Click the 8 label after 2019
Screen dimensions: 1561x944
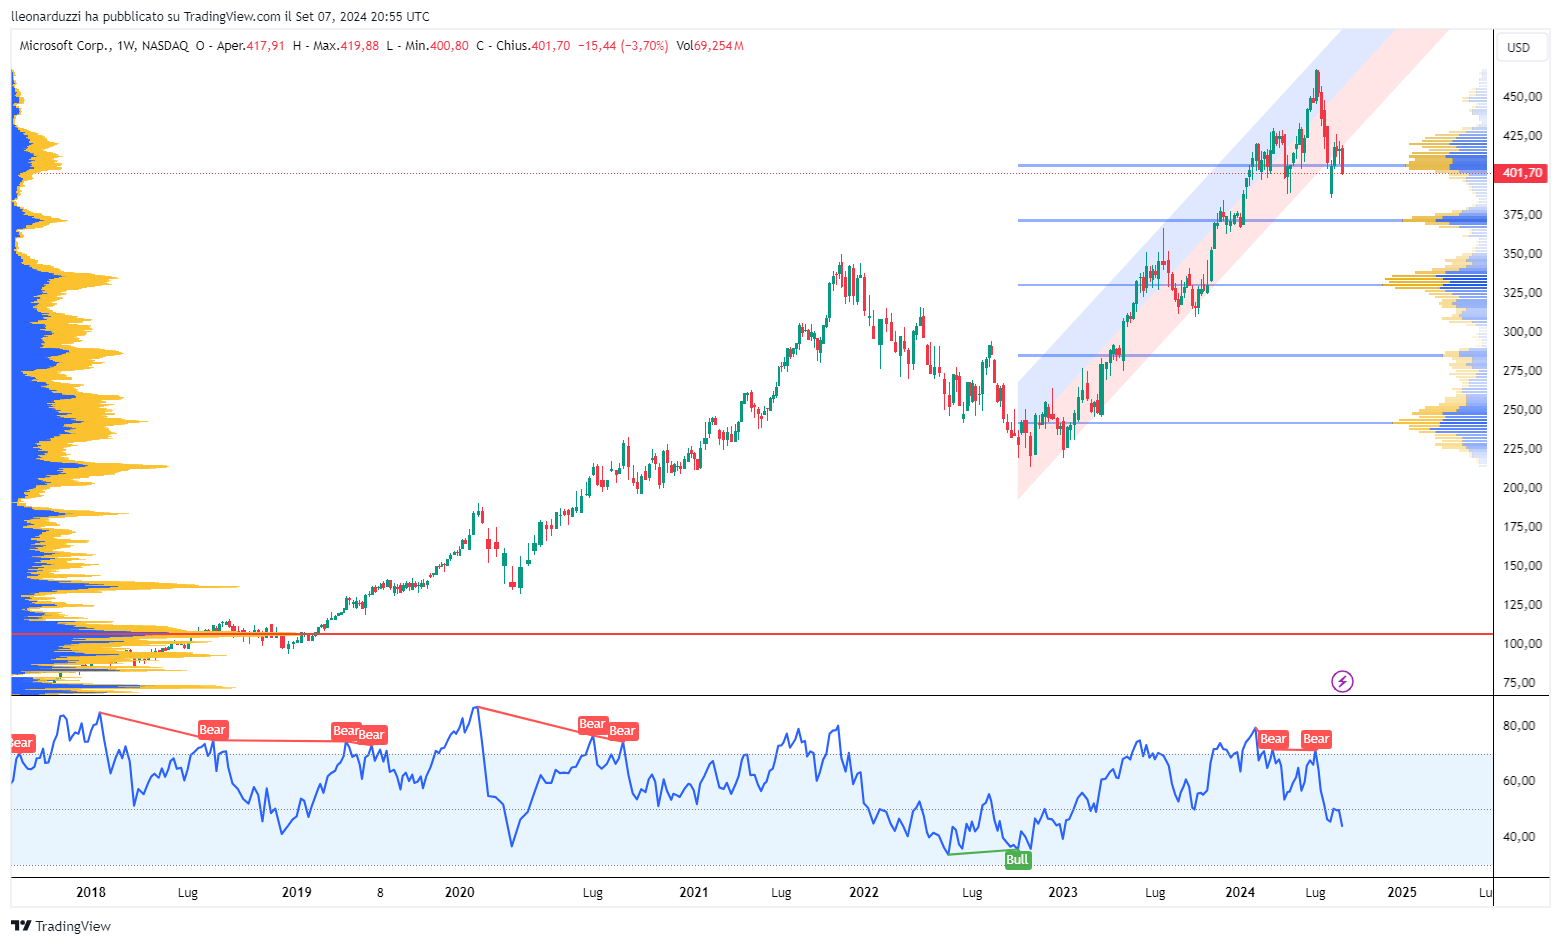[x=380, y=893]
